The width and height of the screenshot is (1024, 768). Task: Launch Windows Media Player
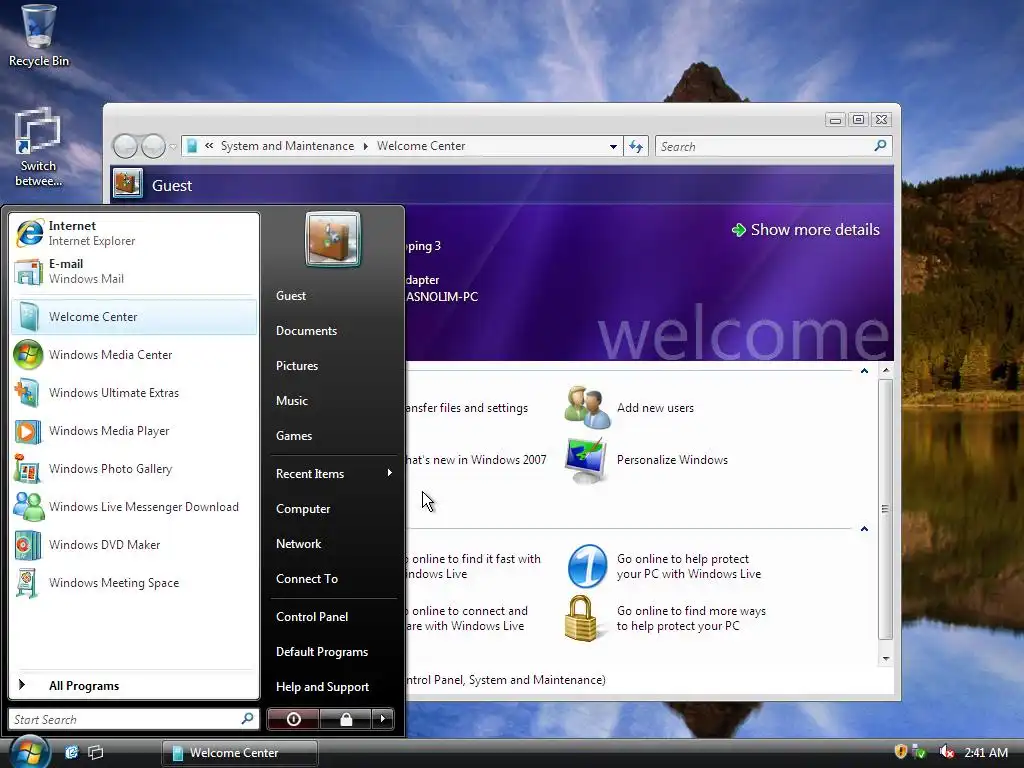click(x=134, y=431)
